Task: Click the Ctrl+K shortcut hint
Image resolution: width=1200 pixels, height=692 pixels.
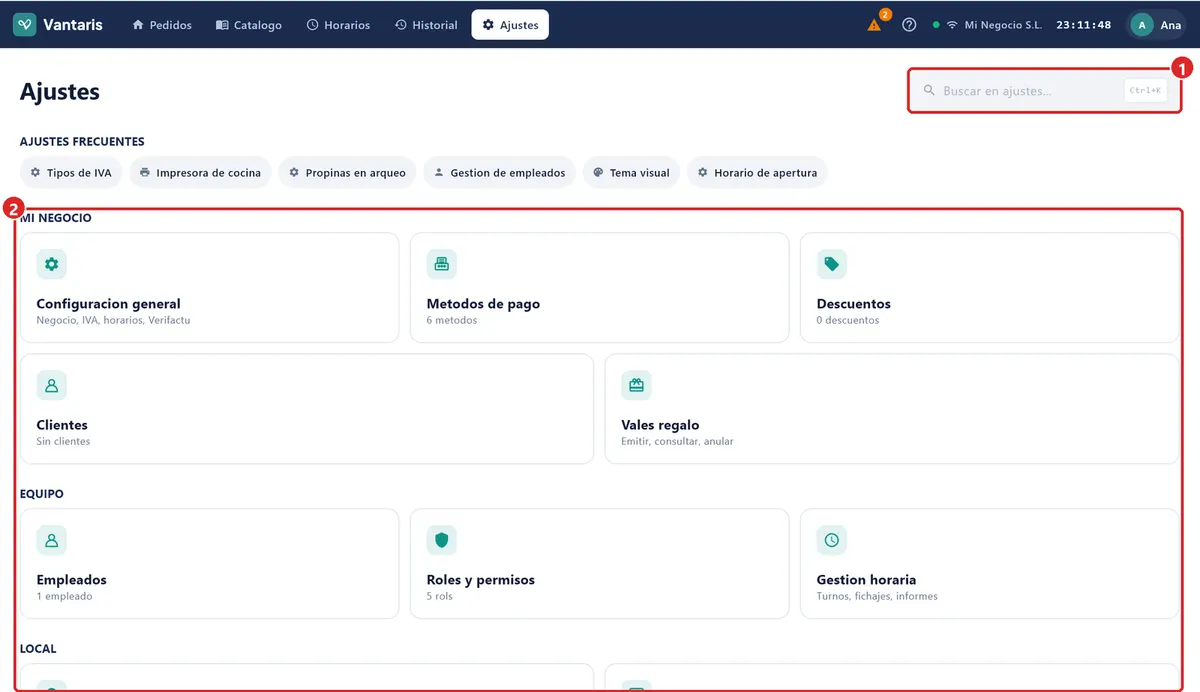Action: click(x=1146, y=91)
